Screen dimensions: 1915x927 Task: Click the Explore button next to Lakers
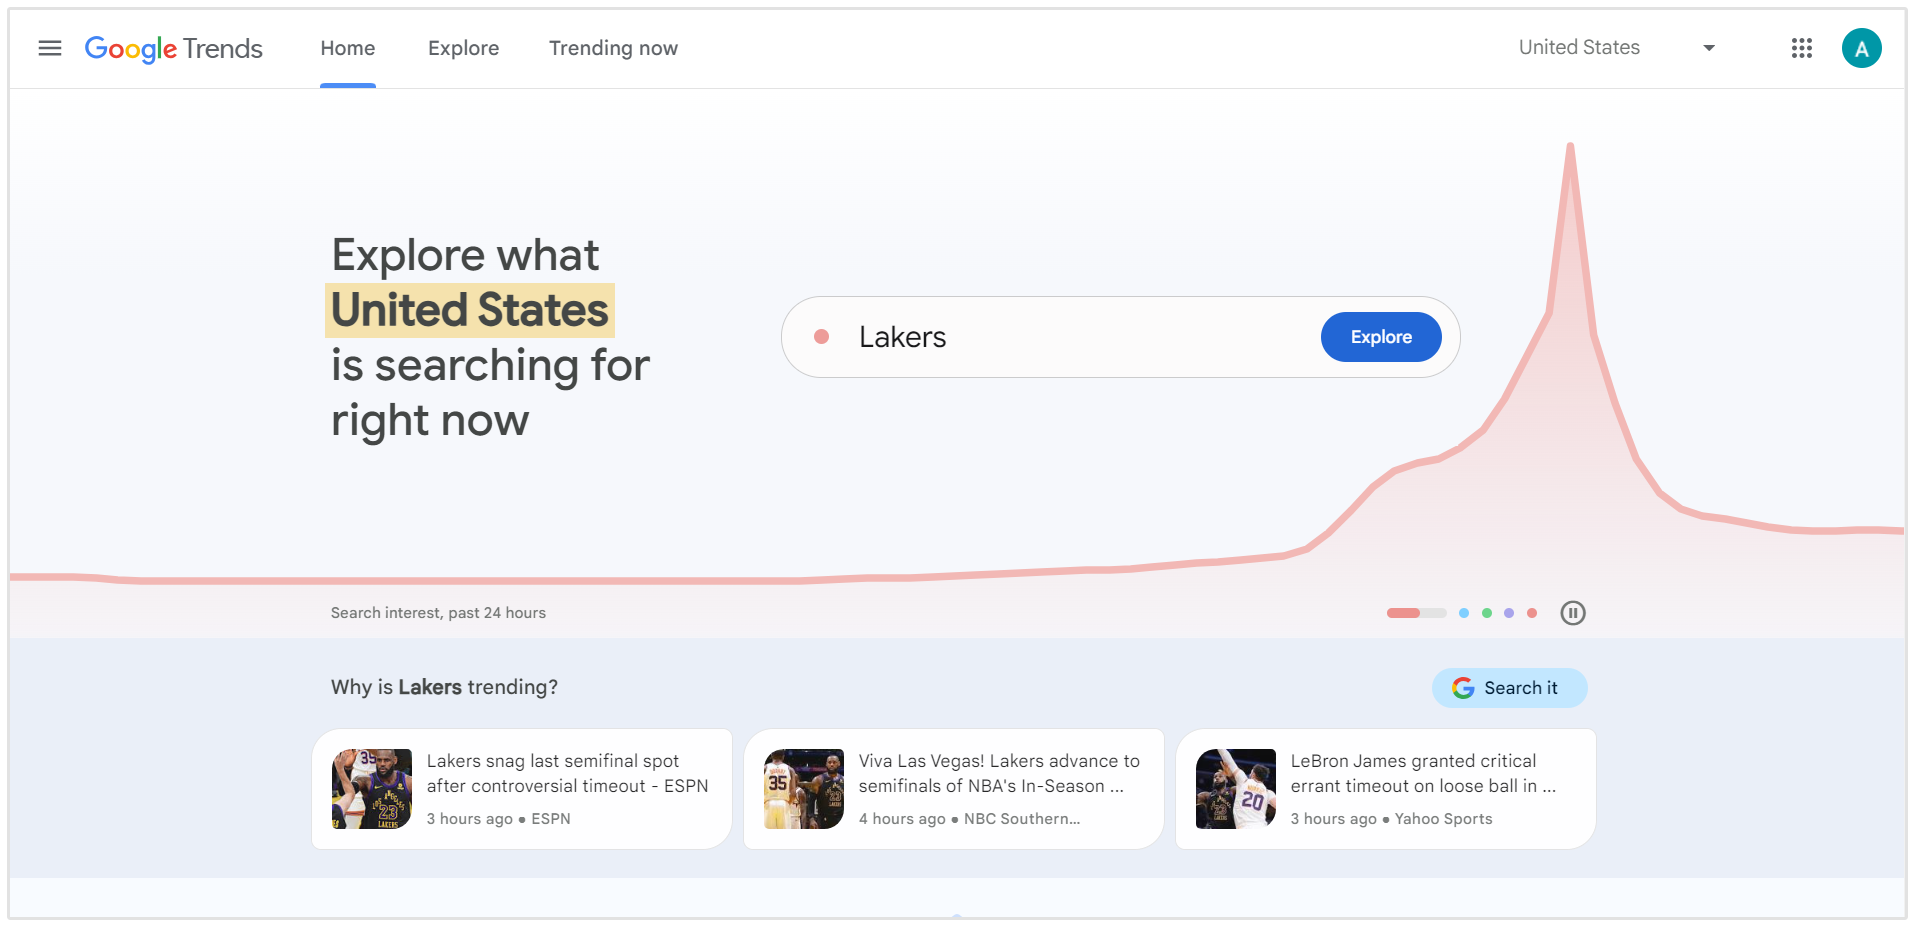[1381, 337]
